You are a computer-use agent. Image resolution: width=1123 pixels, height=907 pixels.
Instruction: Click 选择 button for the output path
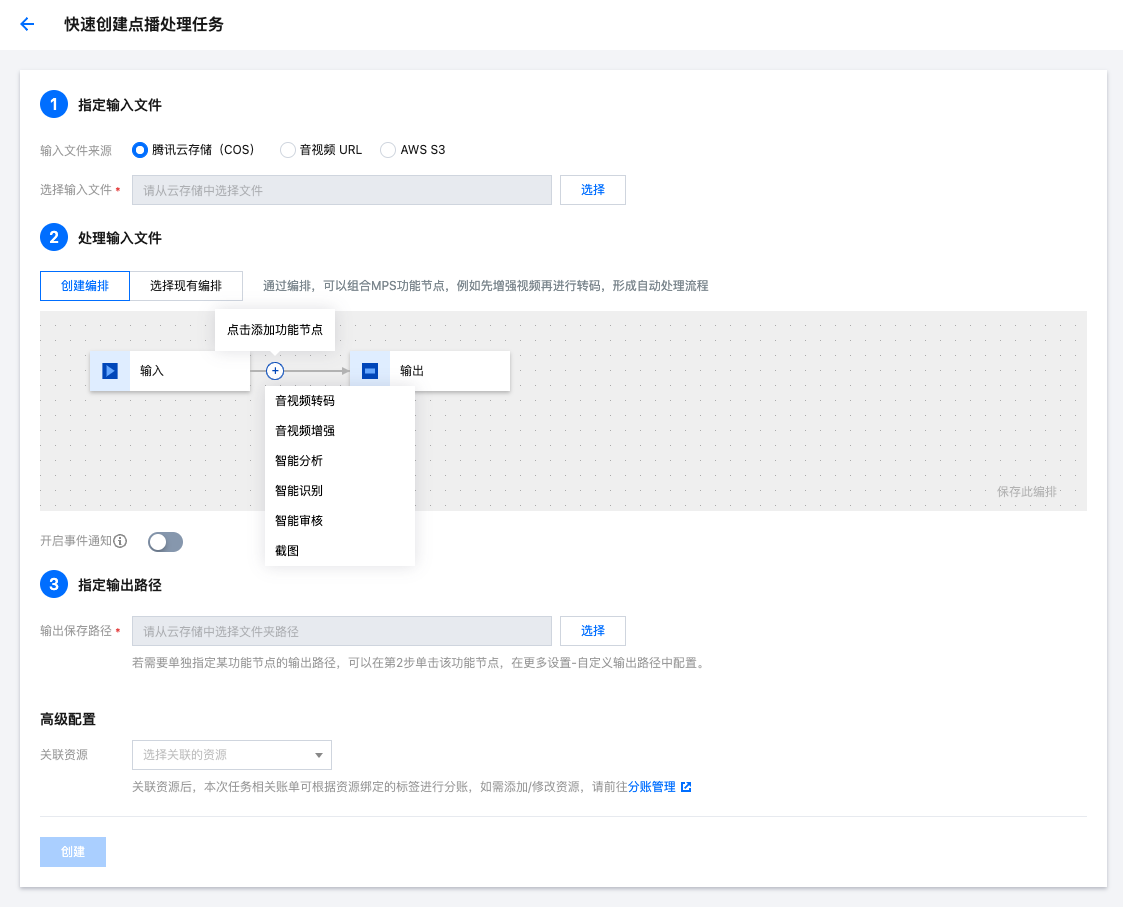[592, 631]
